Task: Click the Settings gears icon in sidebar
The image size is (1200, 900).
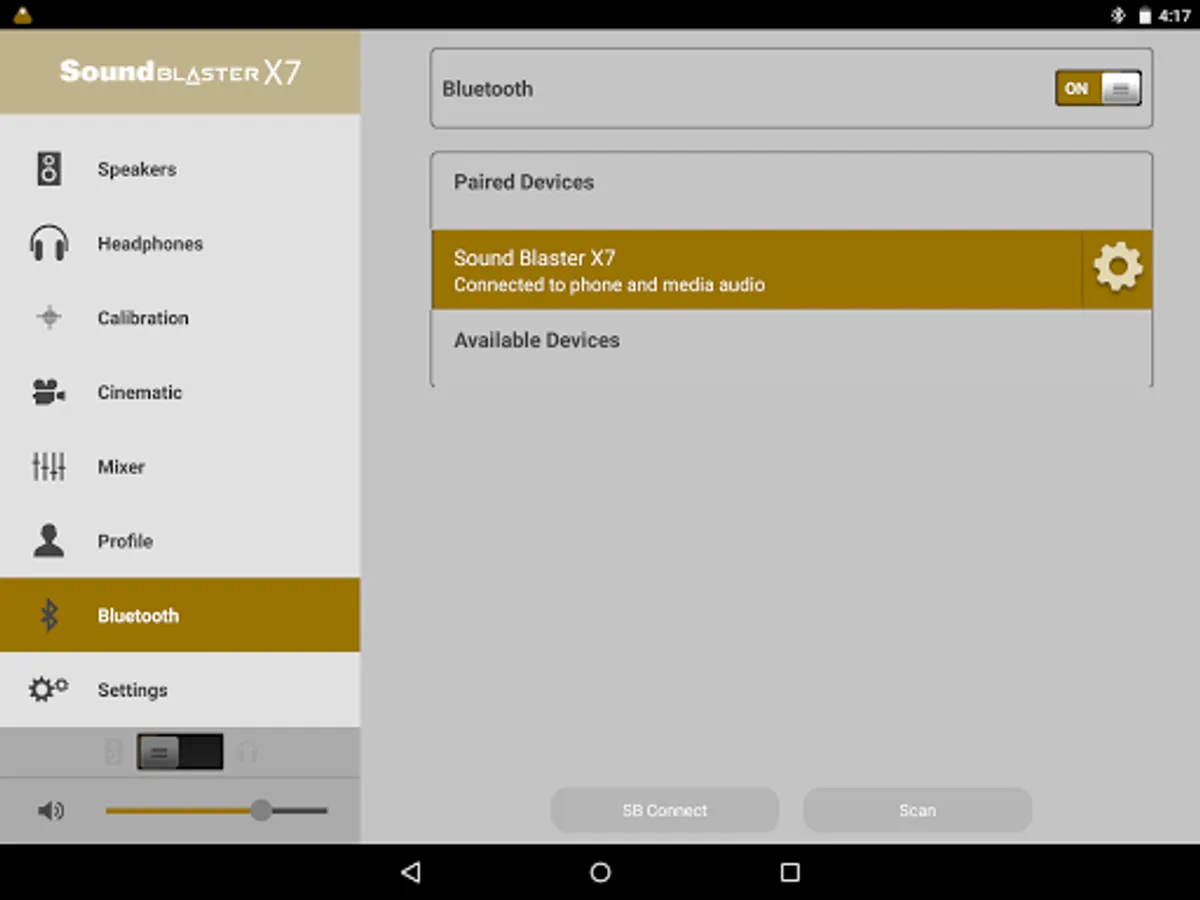Action: click(x=49, y=689)
